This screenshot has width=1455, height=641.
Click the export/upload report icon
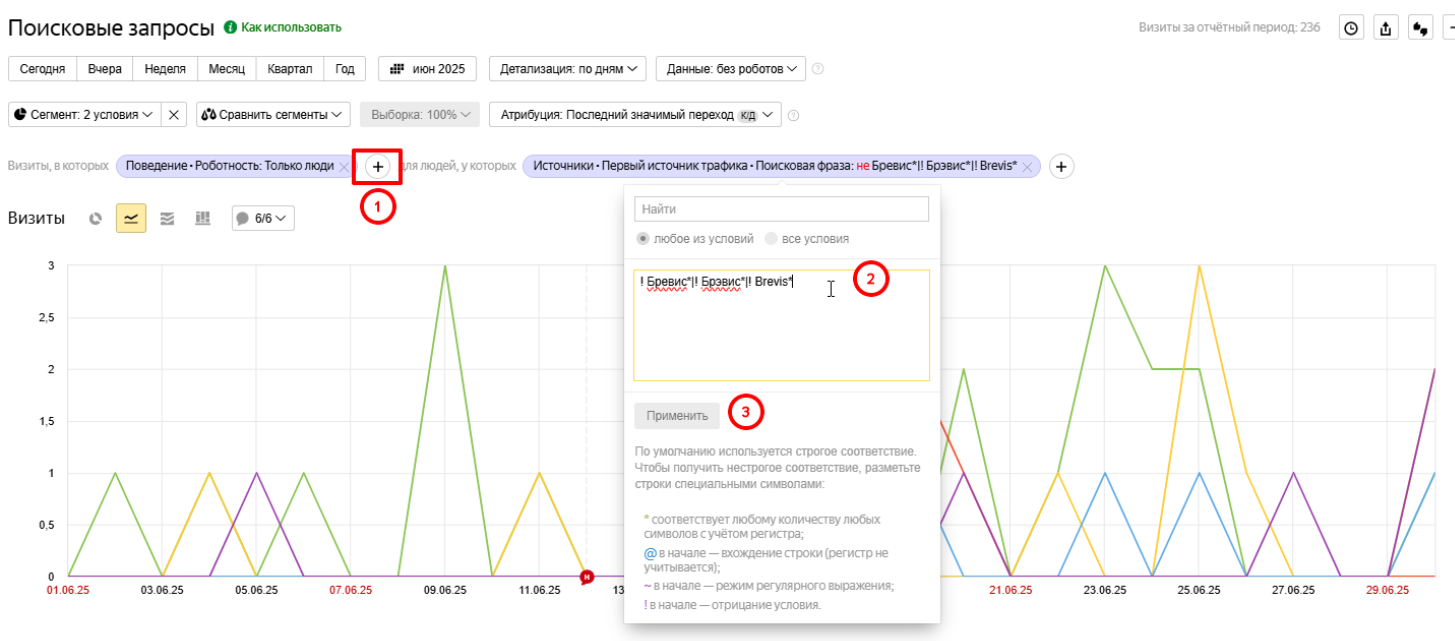[1386, 28]
